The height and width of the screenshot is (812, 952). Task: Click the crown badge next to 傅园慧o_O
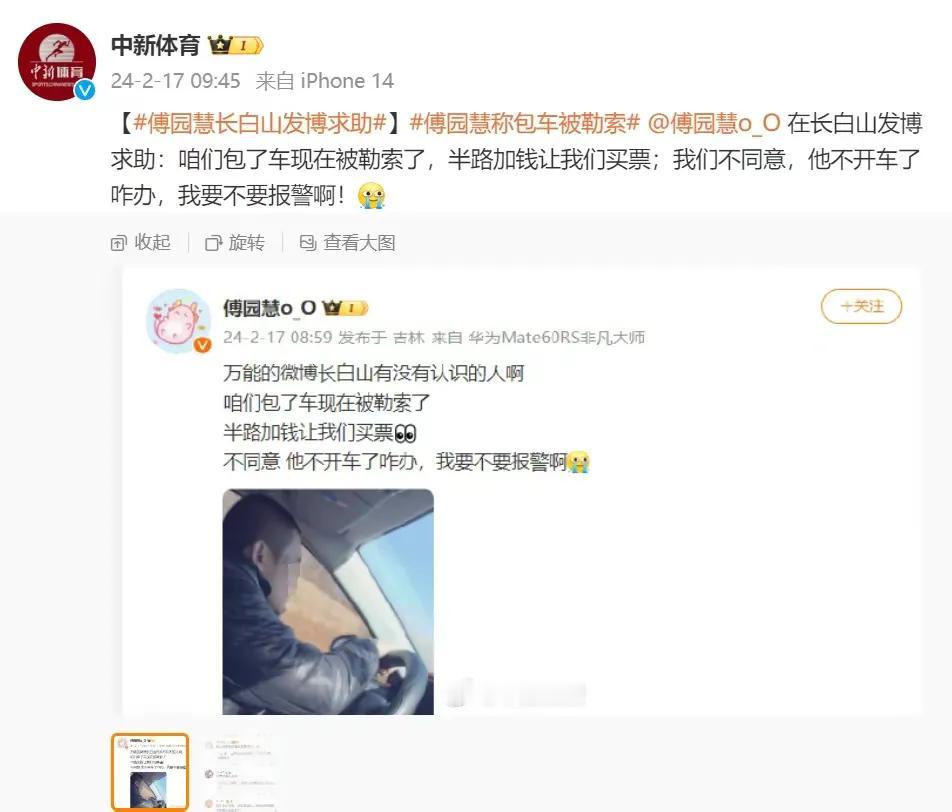click(345, 308)
